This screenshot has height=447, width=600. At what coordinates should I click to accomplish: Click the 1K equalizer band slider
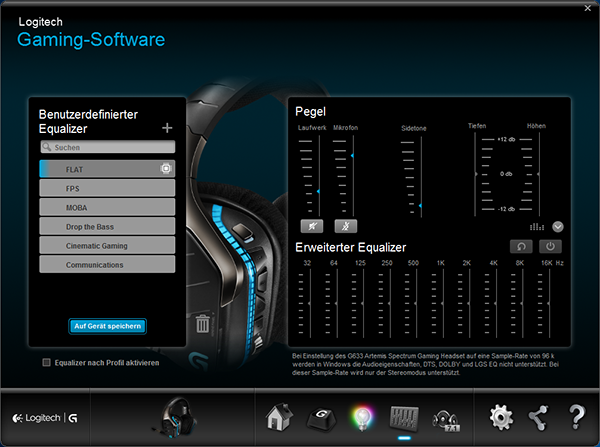click(443, 303)
